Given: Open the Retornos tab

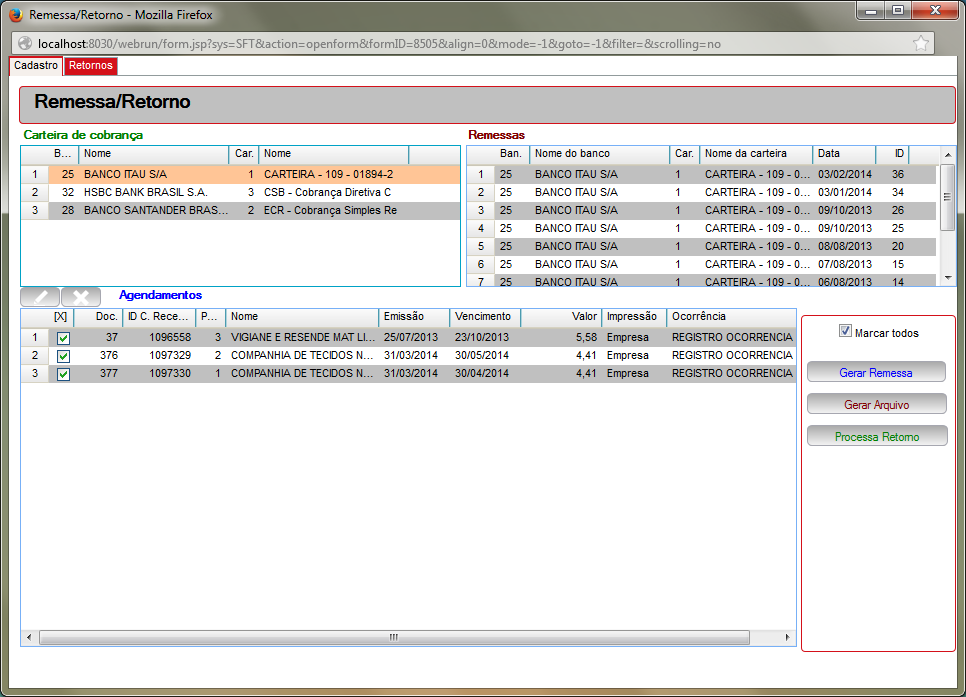Looking at the screenshot, I should pyautogui.click(x=91, y=65).
